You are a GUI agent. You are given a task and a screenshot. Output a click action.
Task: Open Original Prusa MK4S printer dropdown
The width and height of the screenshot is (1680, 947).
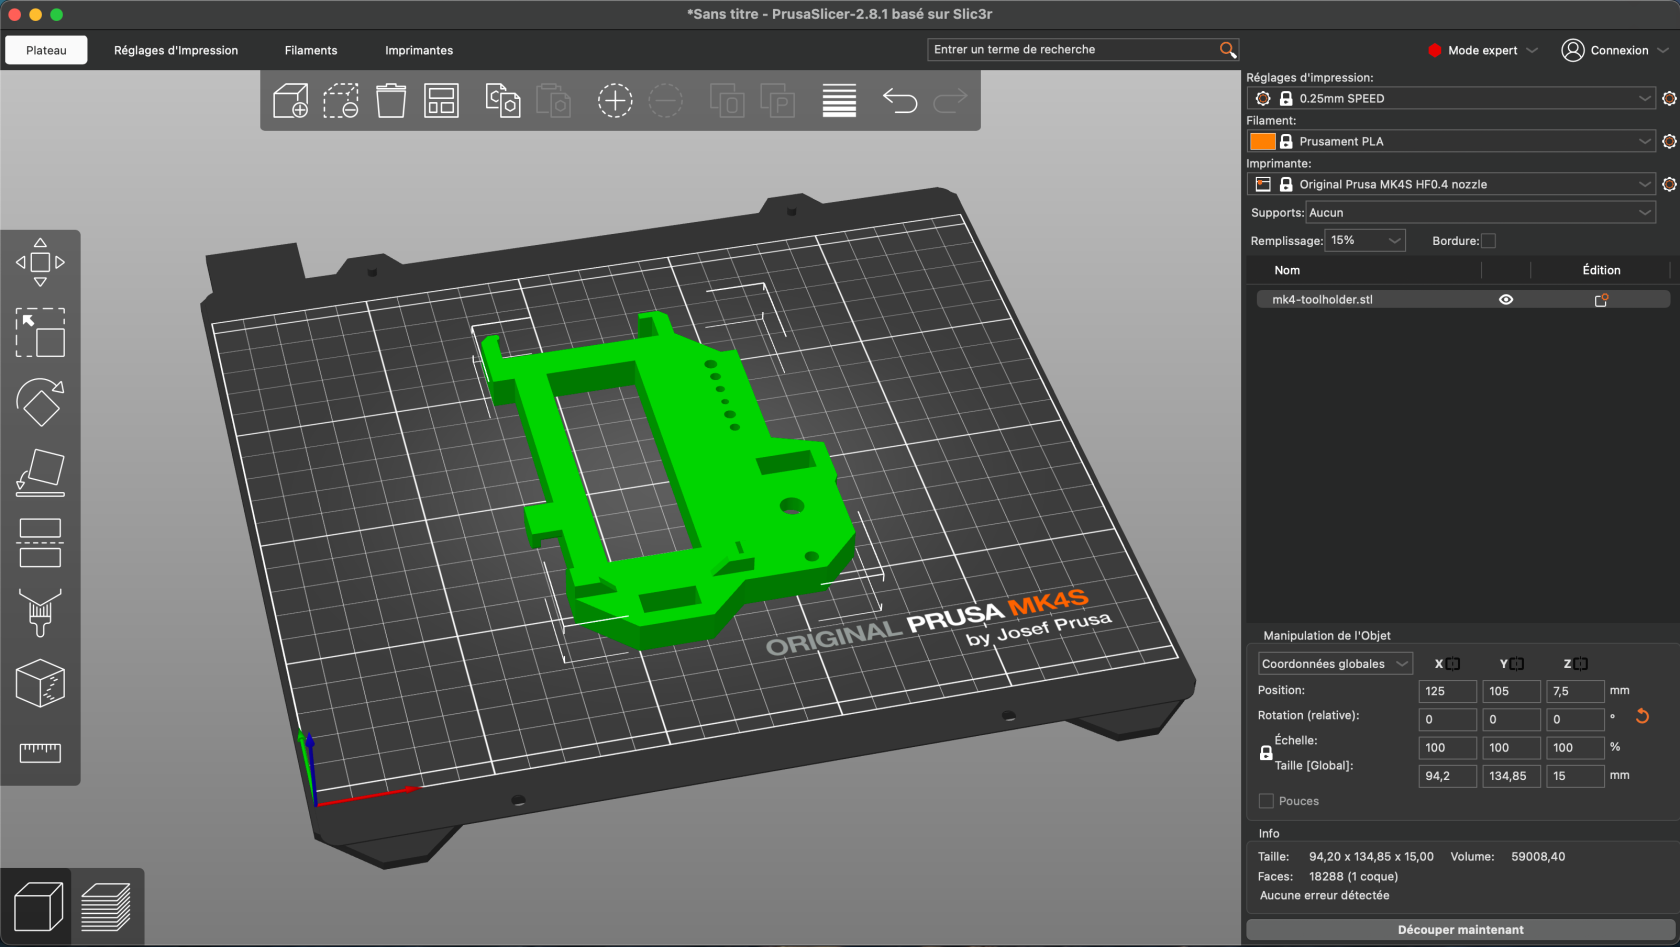coord(1451,184)
